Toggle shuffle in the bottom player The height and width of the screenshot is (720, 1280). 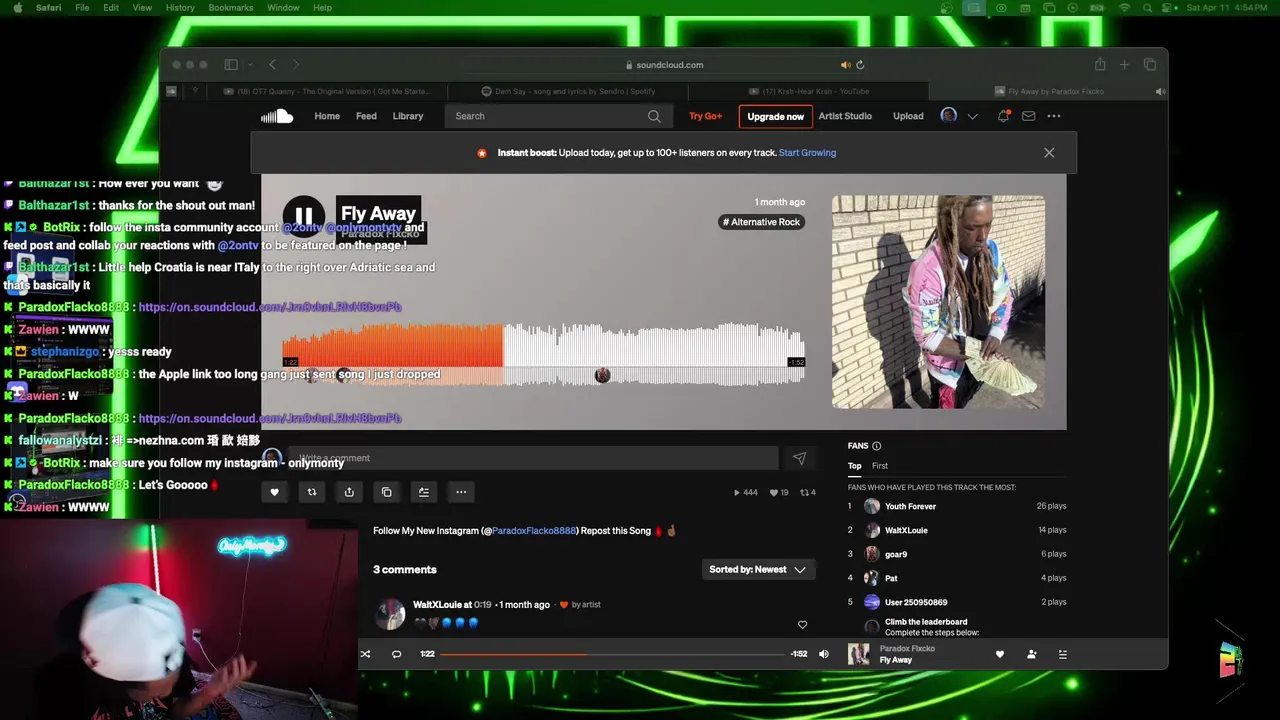tap(365, 654)
